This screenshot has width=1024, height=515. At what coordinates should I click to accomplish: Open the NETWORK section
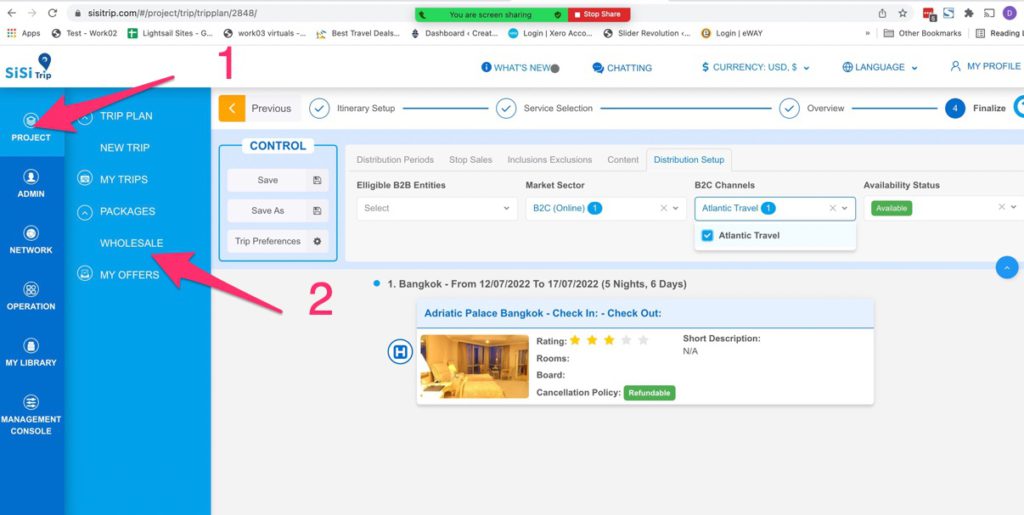pos(31,240)
